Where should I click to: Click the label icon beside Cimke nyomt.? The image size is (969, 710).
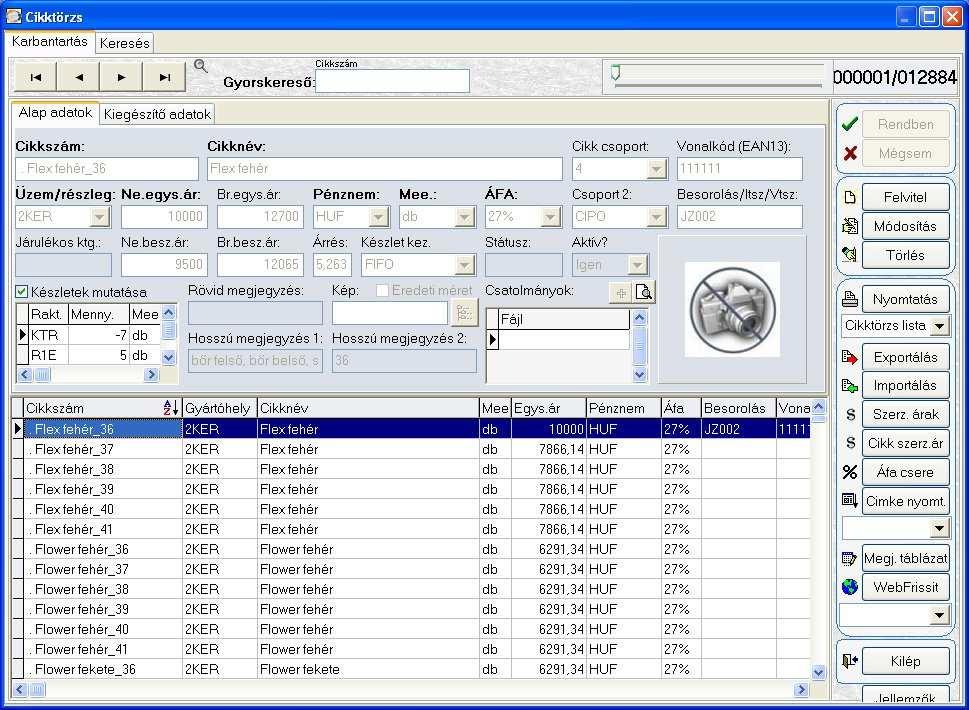click(x=850, y=501)
